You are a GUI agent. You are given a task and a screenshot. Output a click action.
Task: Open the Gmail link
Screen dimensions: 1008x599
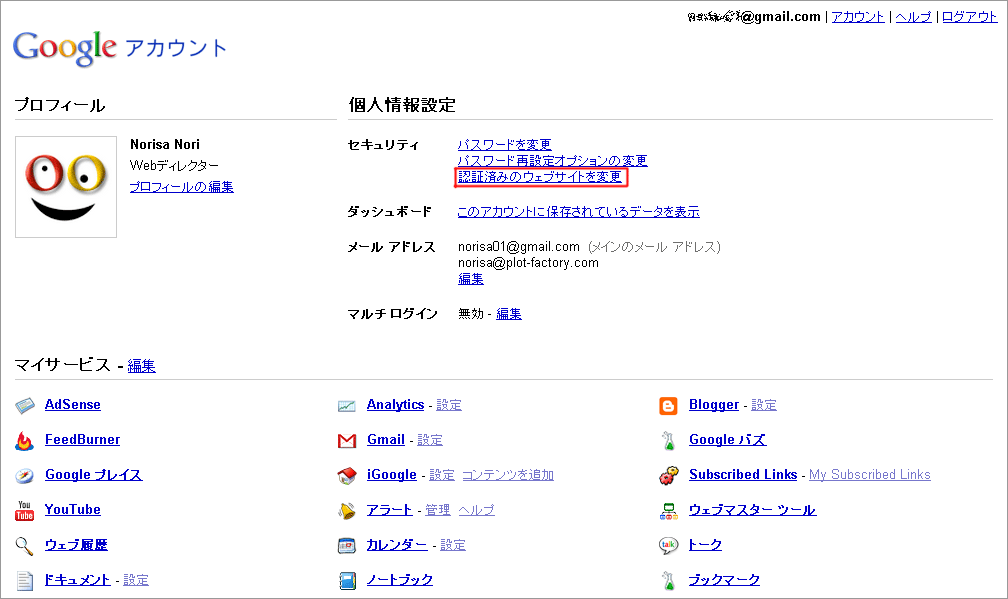pyautogui.click(x=386, y=440)
